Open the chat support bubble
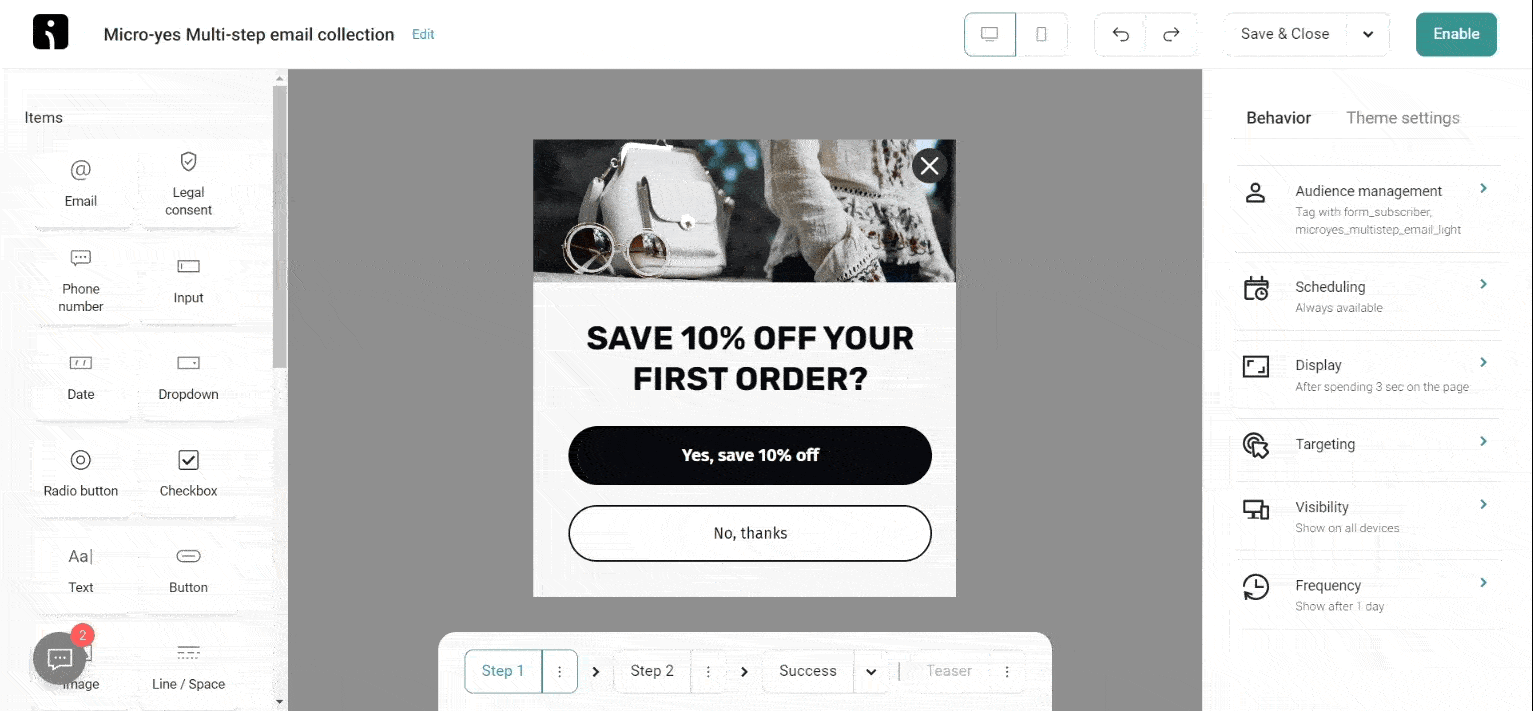 tap(60, 658)
